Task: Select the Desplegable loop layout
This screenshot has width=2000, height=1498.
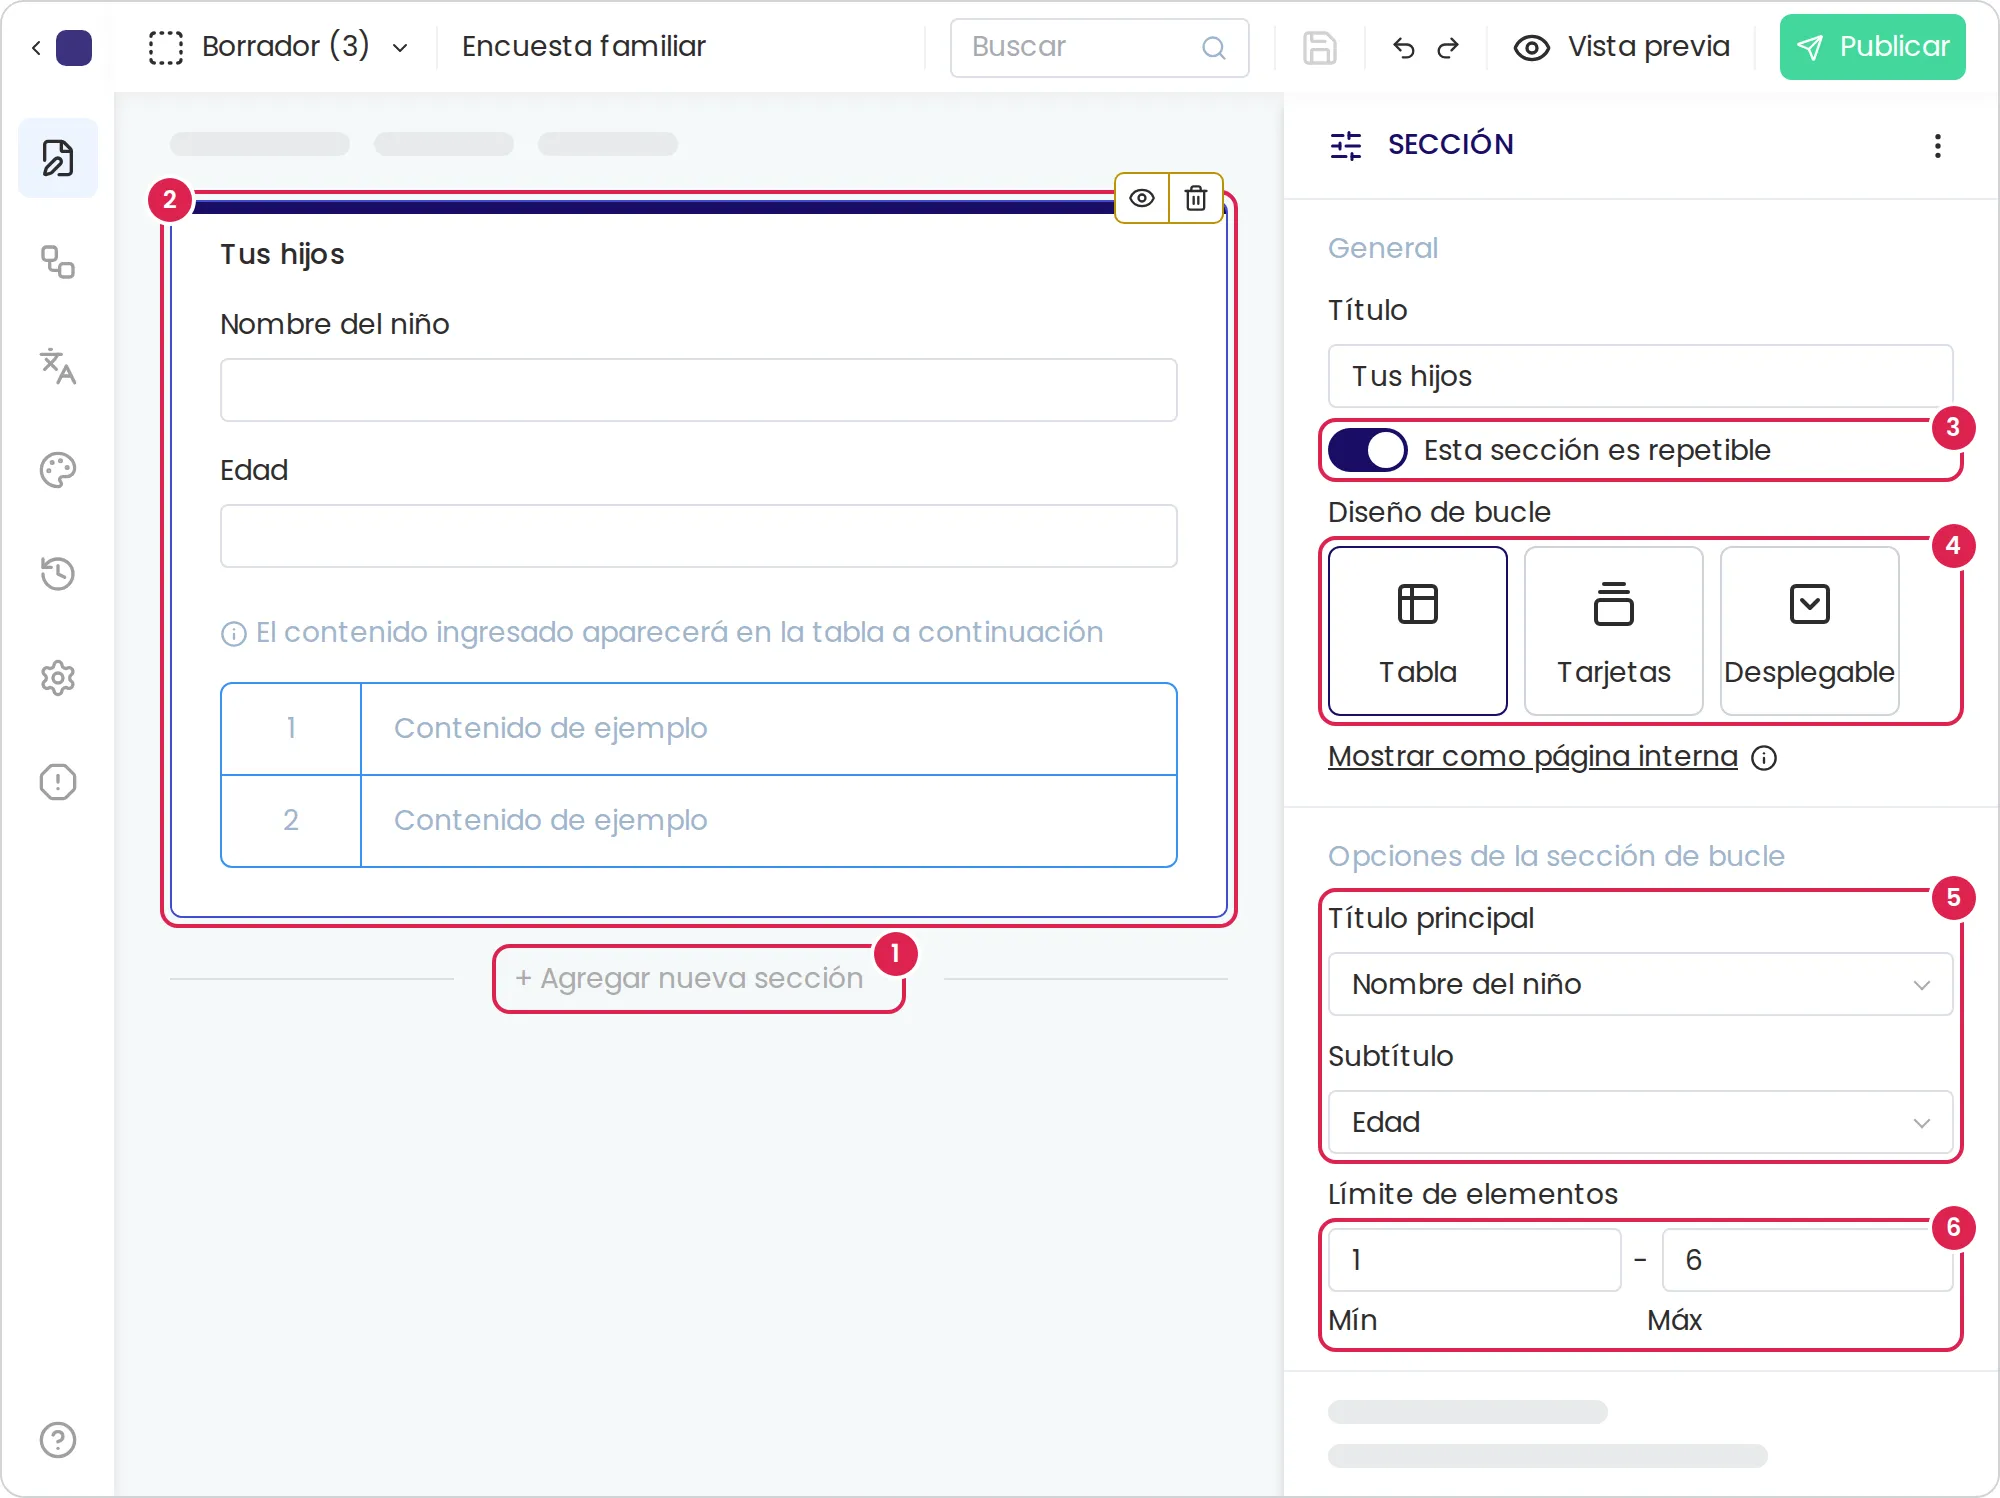Action: (x=1810, y=631)
